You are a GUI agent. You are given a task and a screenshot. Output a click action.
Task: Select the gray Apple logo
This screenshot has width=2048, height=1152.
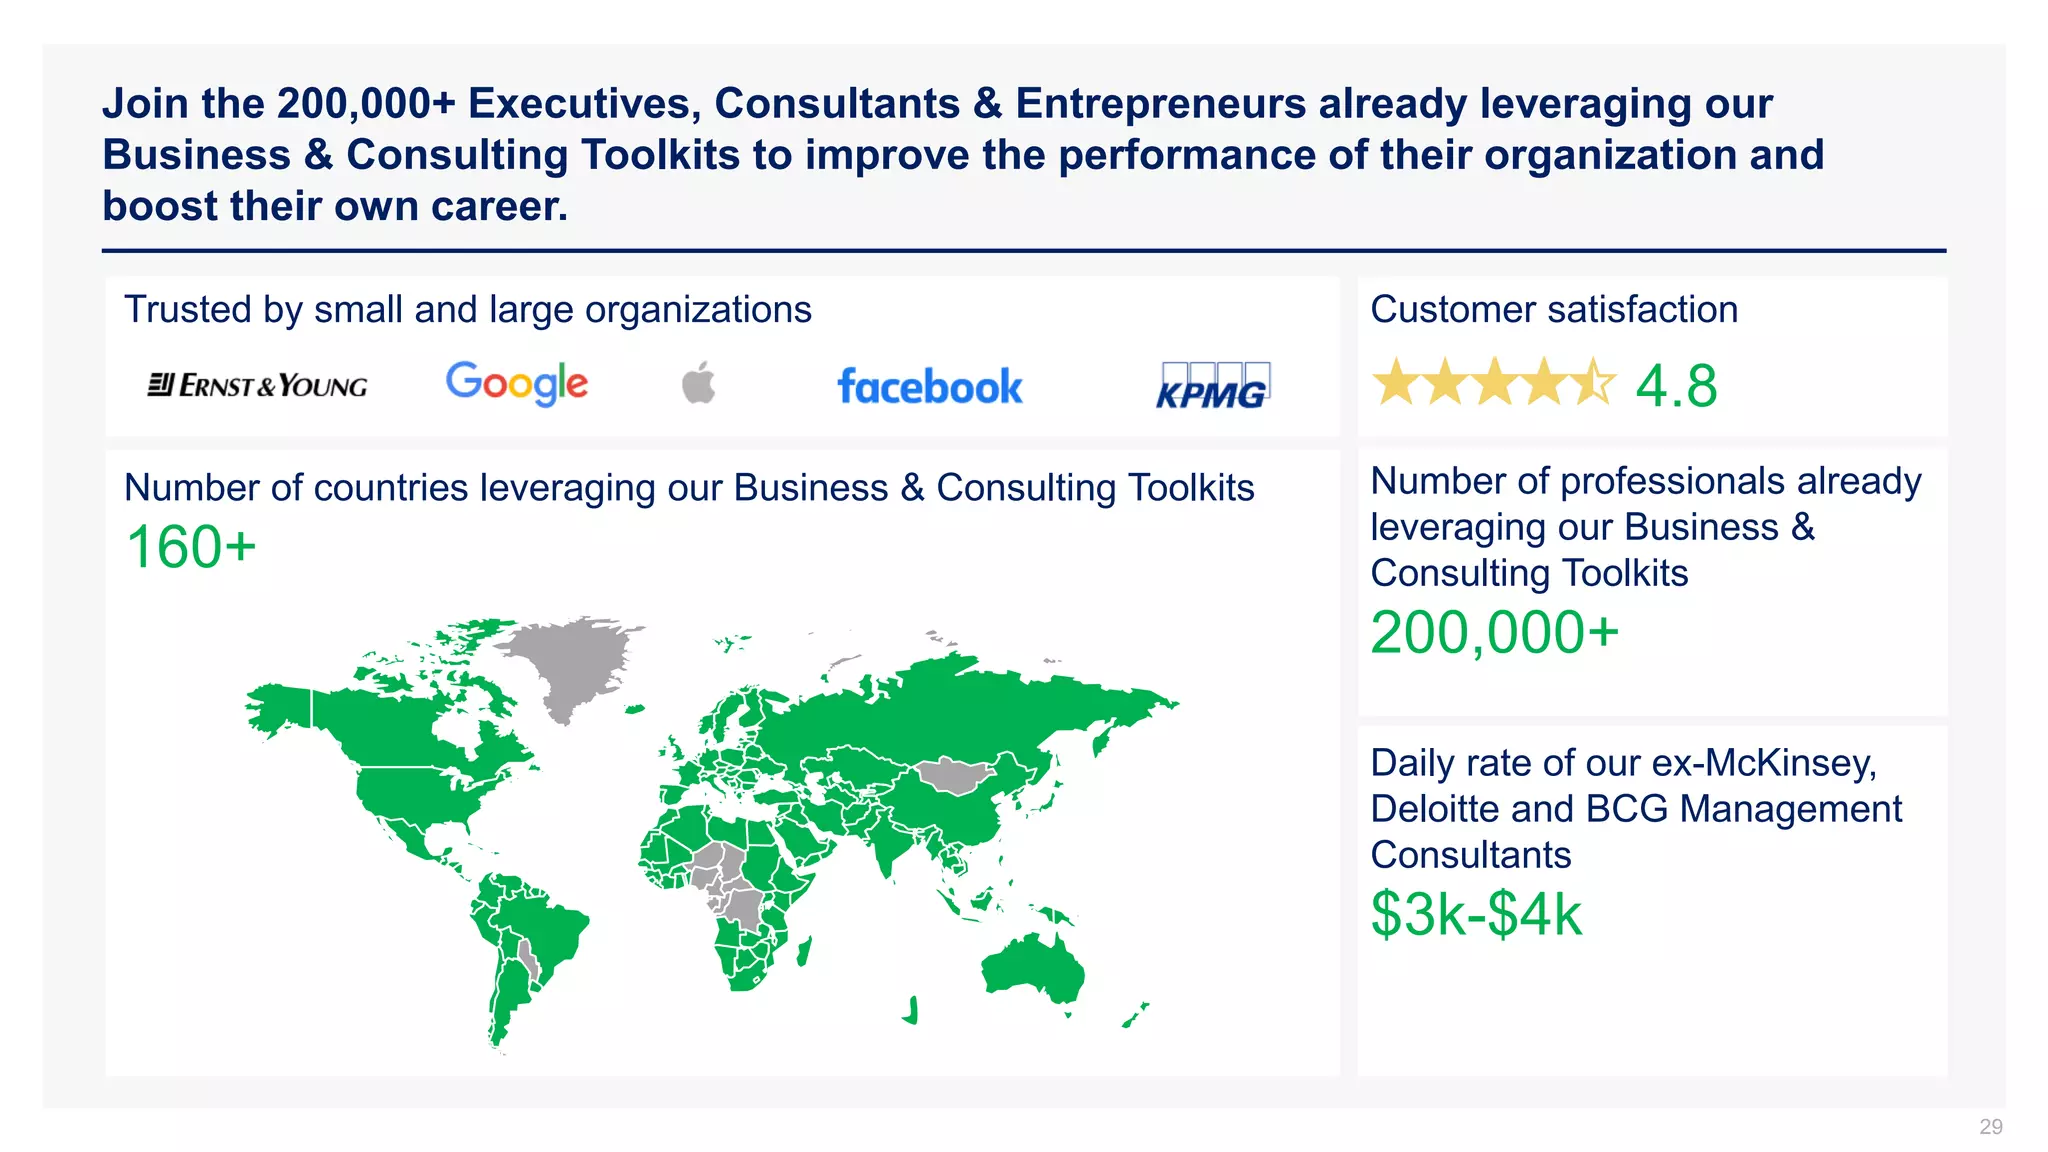click(x=699, y=382)
